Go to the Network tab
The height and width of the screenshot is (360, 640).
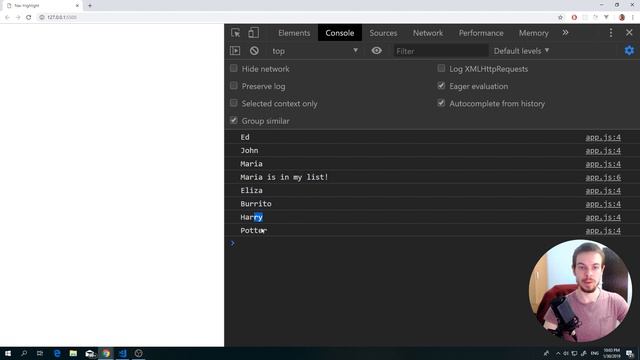pyautogui.click(x=428, y=33)
